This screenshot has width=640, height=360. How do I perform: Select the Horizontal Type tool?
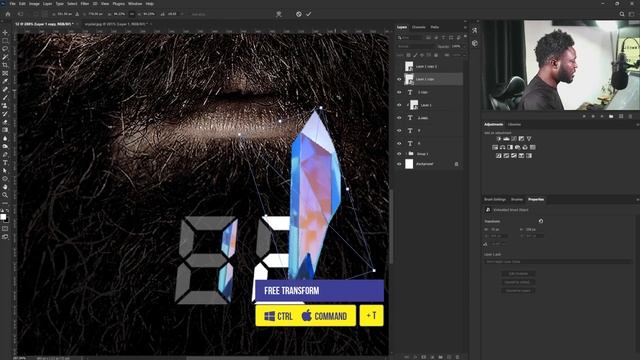tap(5, 163)
